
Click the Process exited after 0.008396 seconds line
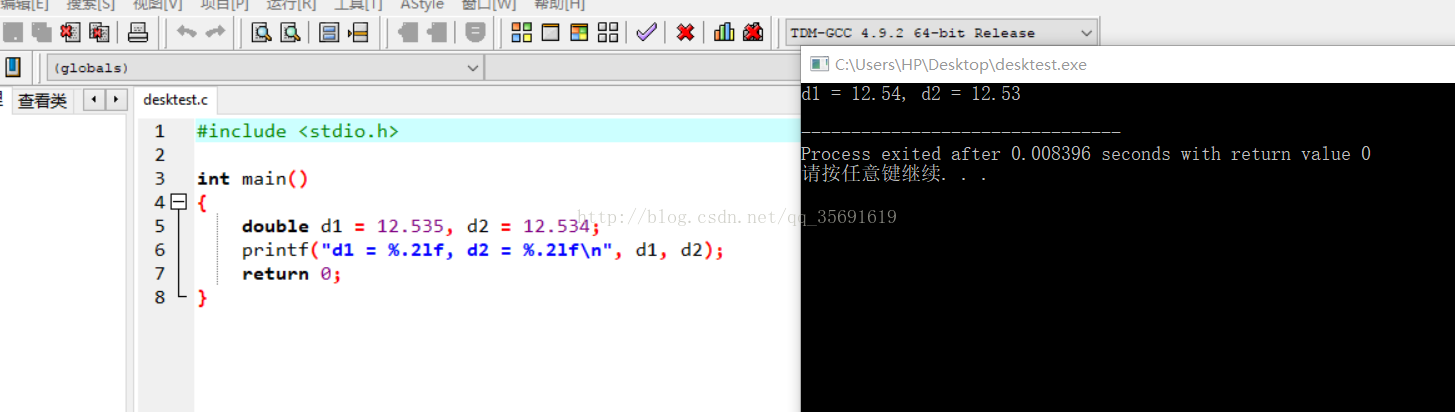tap(1086, 154)
